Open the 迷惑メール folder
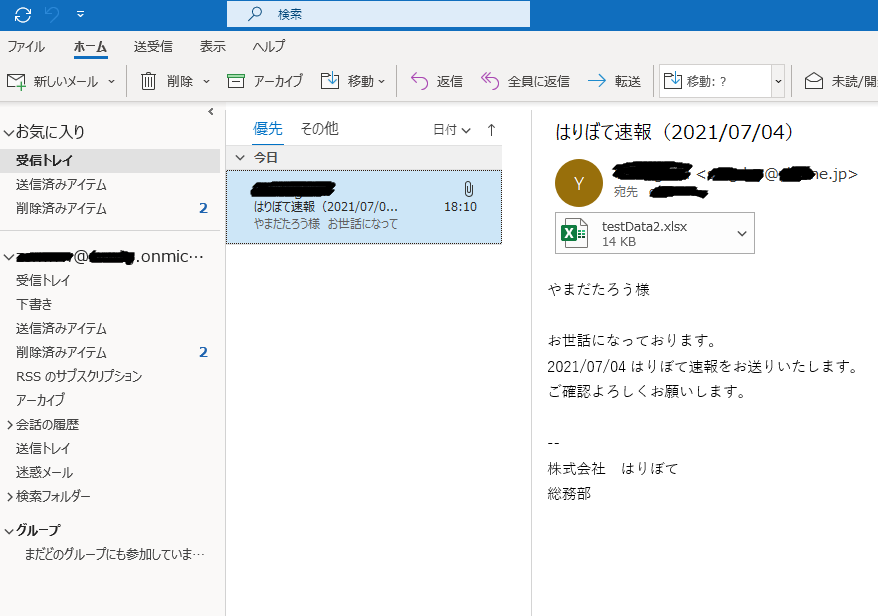 (x=44, y=472)
